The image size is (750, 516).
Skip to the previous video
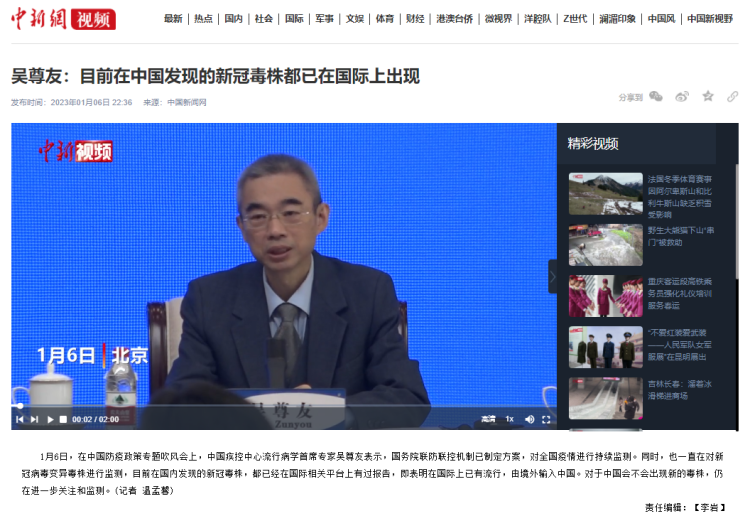coord(20,419)
